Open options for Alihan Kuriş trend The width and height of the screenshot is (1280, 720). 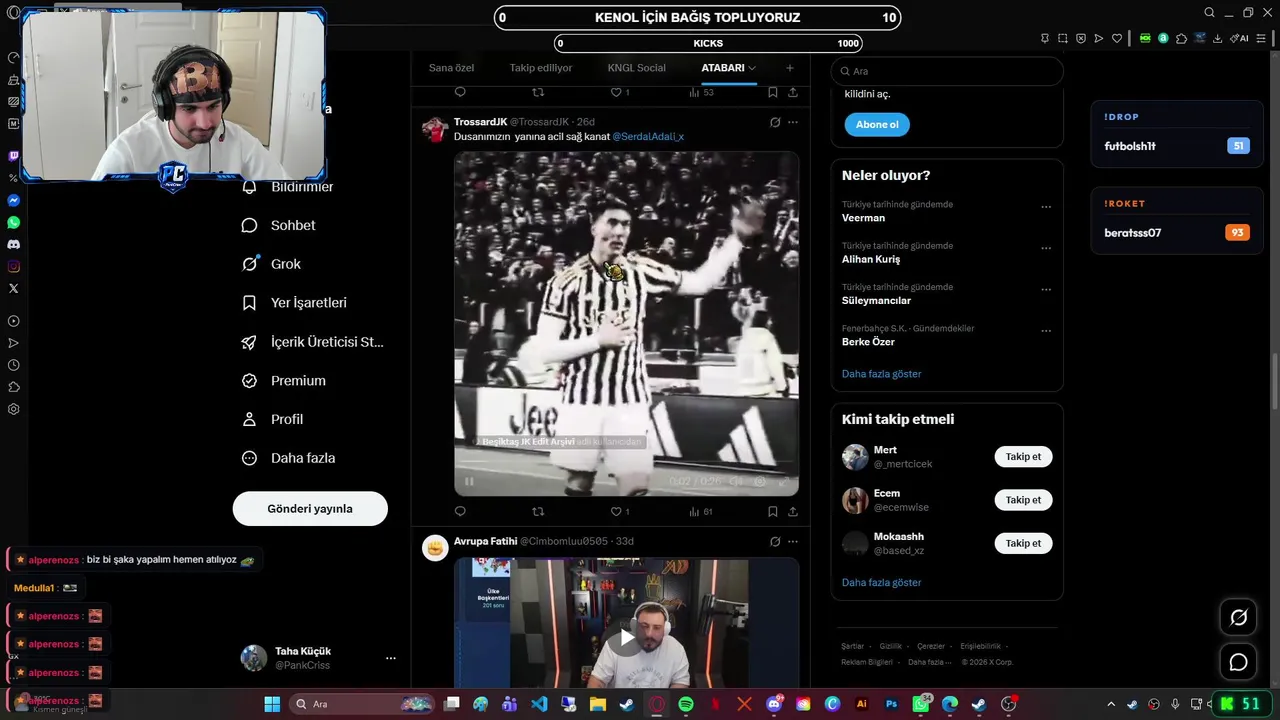click(1046, 248)
